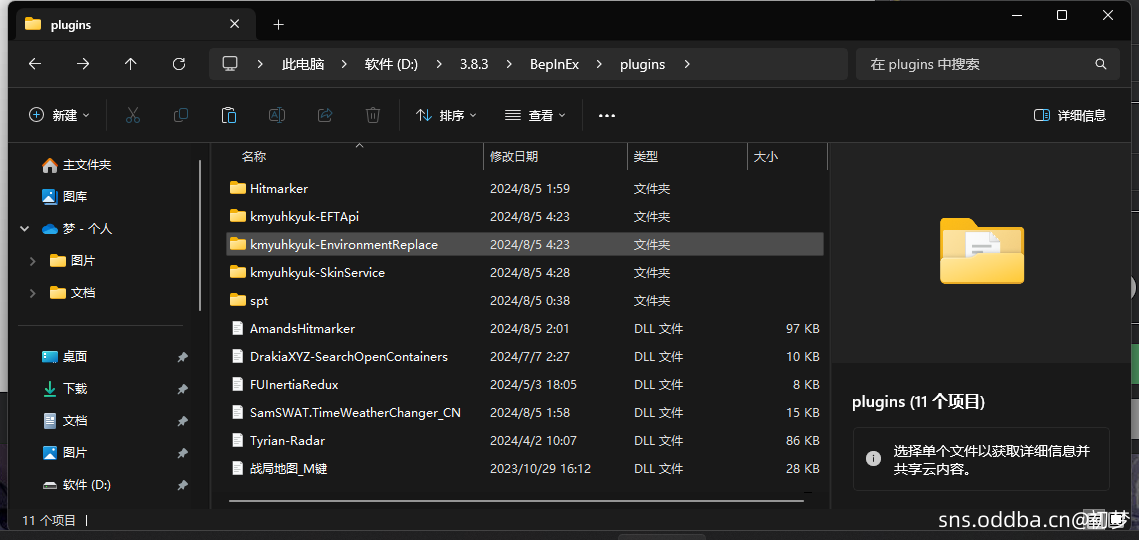
Task: Refresh the current folder view
Action: click(179, 64)
